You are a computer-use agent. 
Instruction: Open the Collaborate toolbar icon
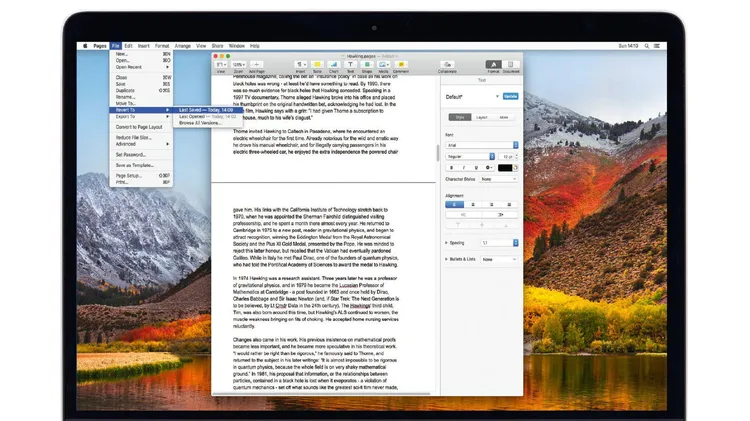point(447,64)
